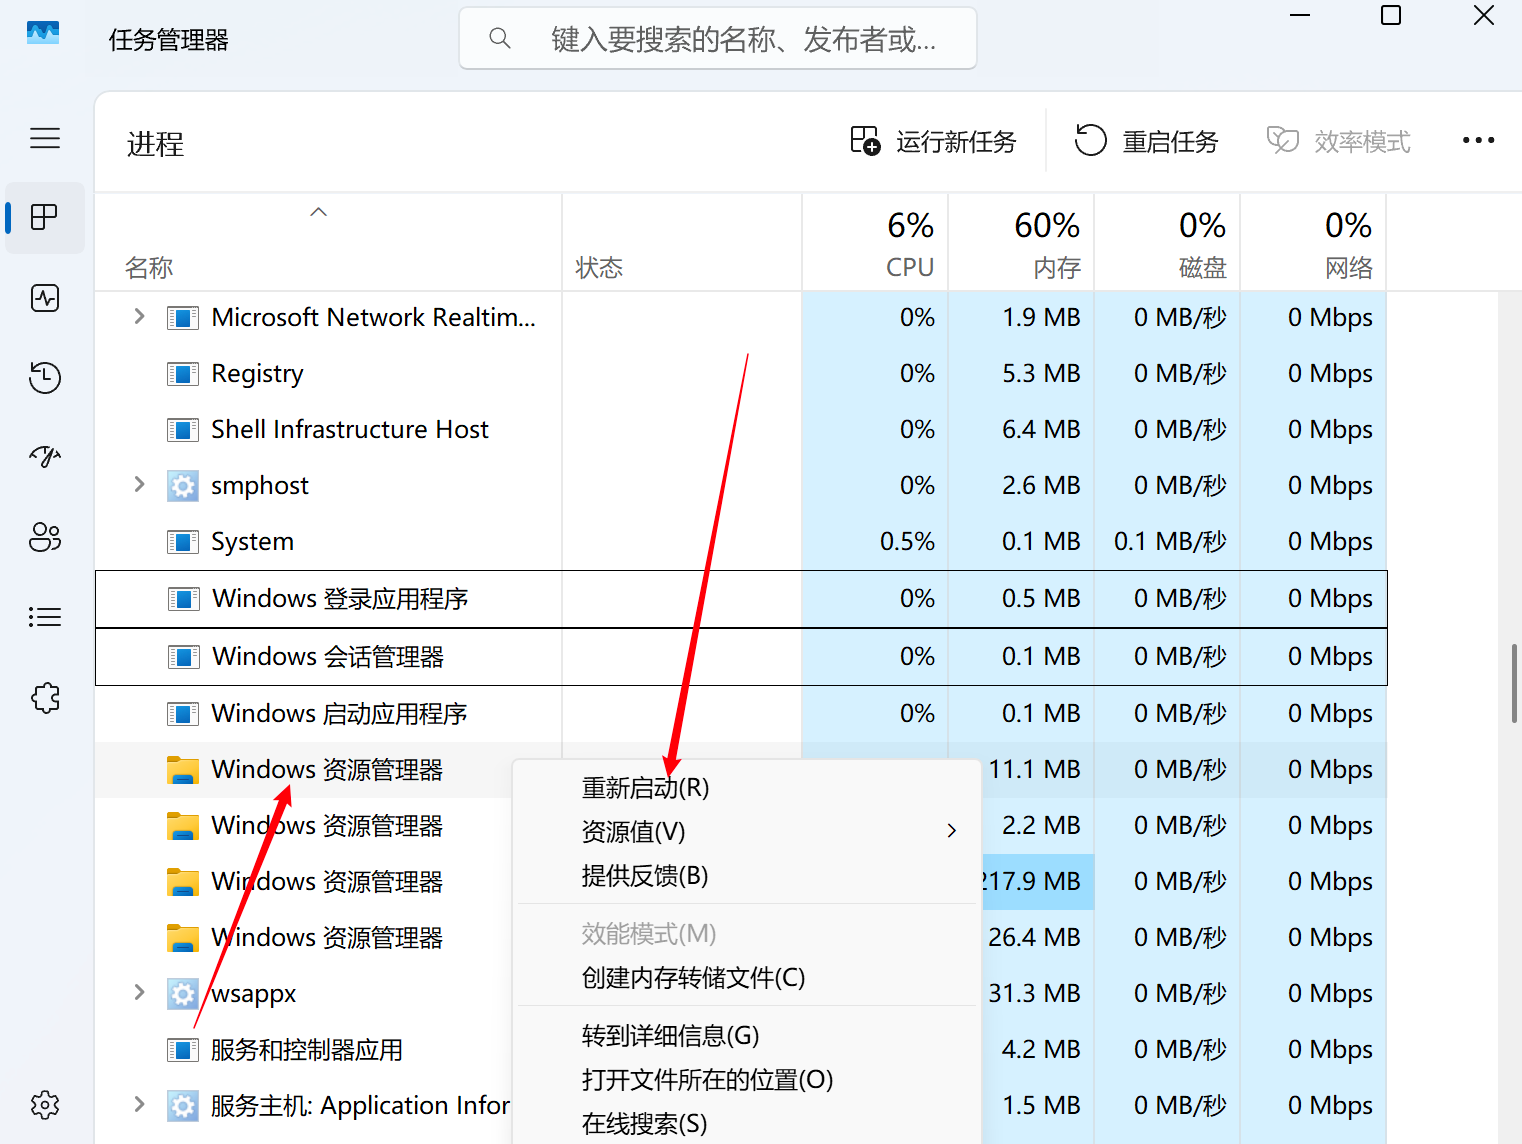The width and height of the screenshot is (1522, 1144).
Task: Click the magnifier icon in search box
Action: coord(500,39)
